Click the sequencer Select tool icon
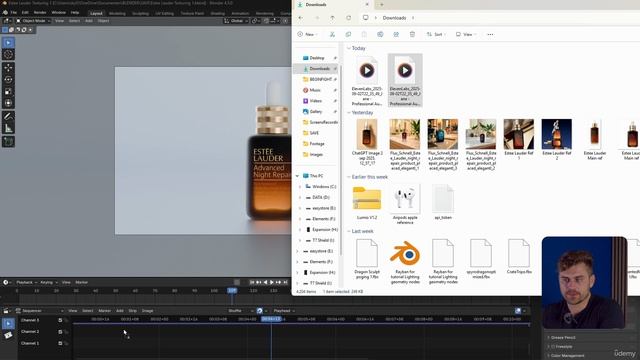 8,324
